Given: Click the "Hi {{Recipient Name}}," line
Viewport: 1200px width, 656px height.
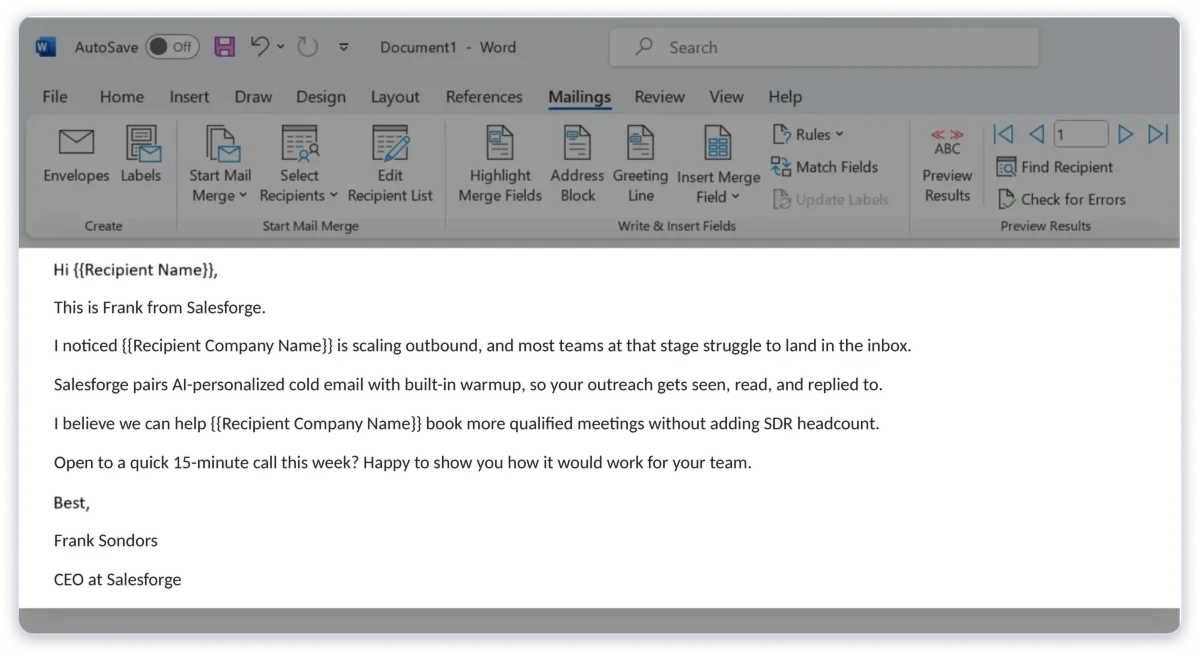Looking at the screenshot, I should point(135,270).
